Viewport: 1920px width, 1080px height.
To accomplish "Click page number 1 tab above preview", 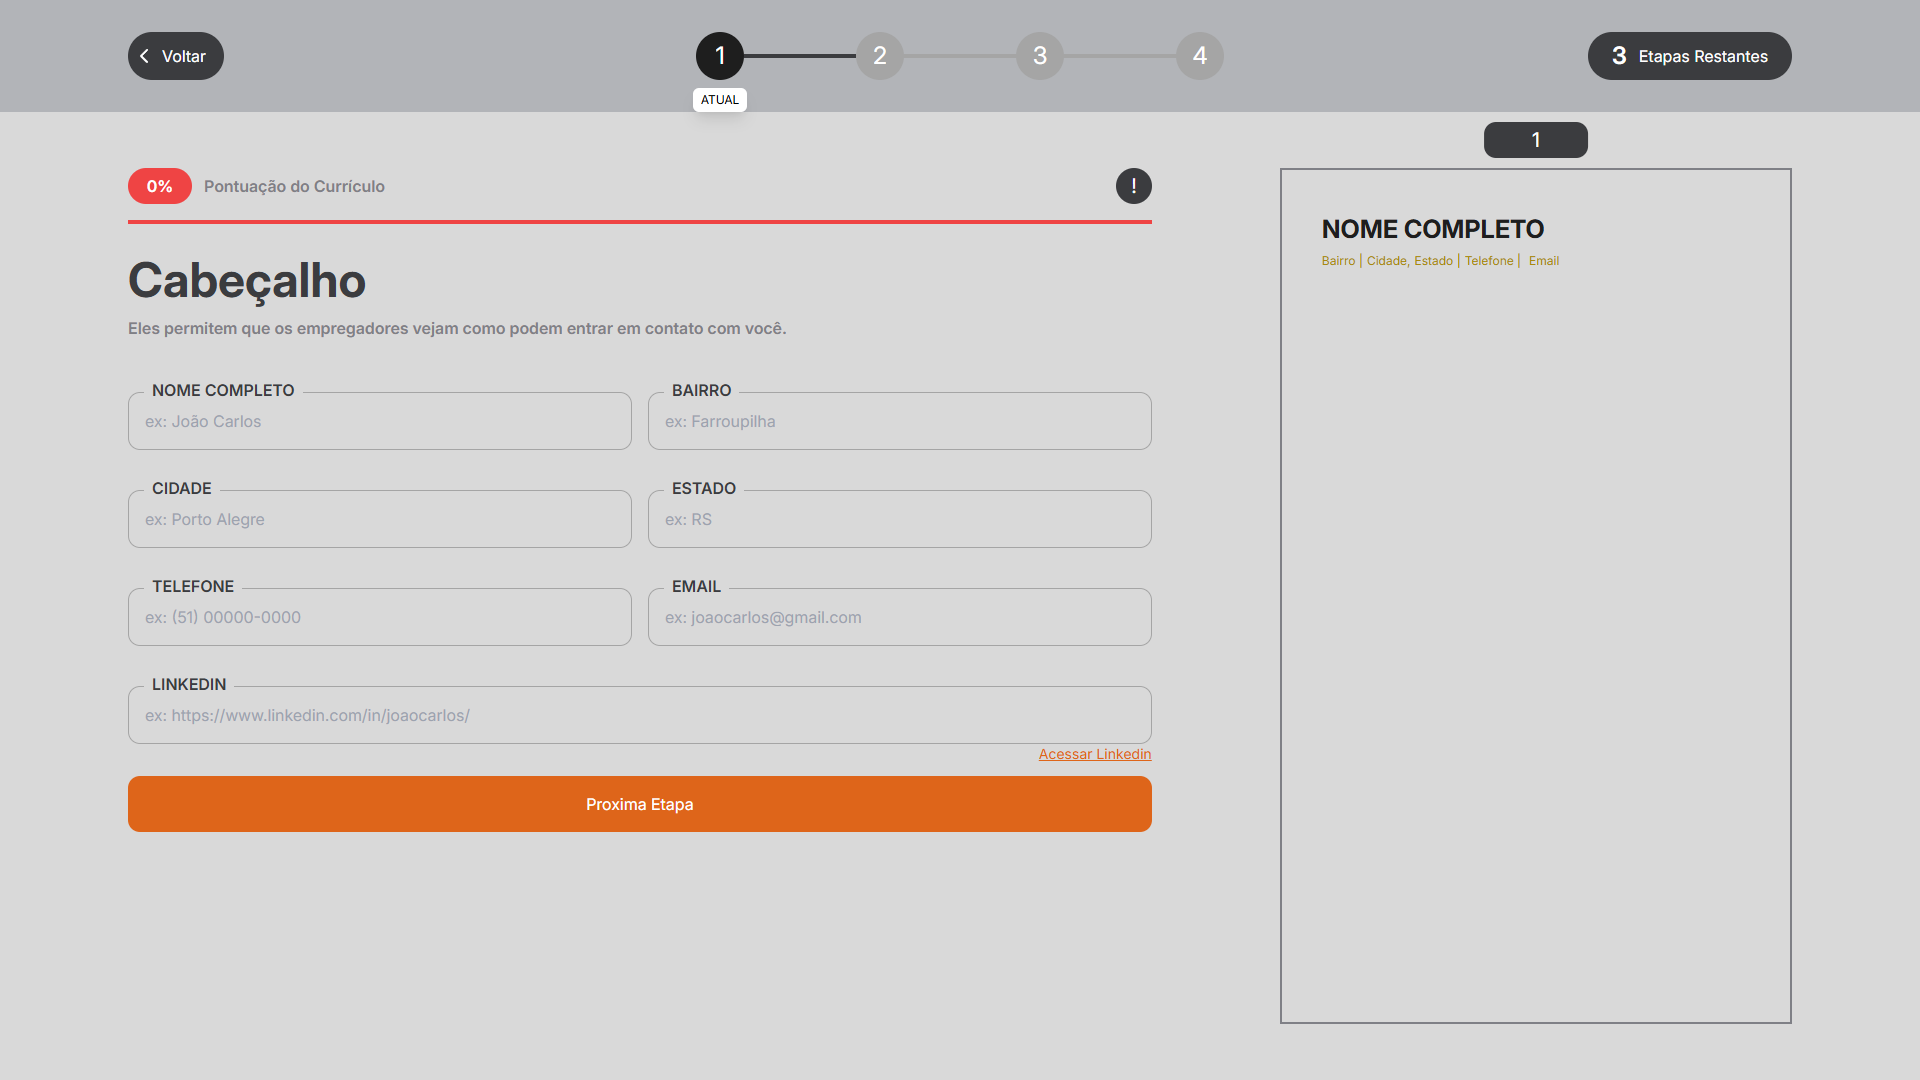I will (x=1535, y=140).
